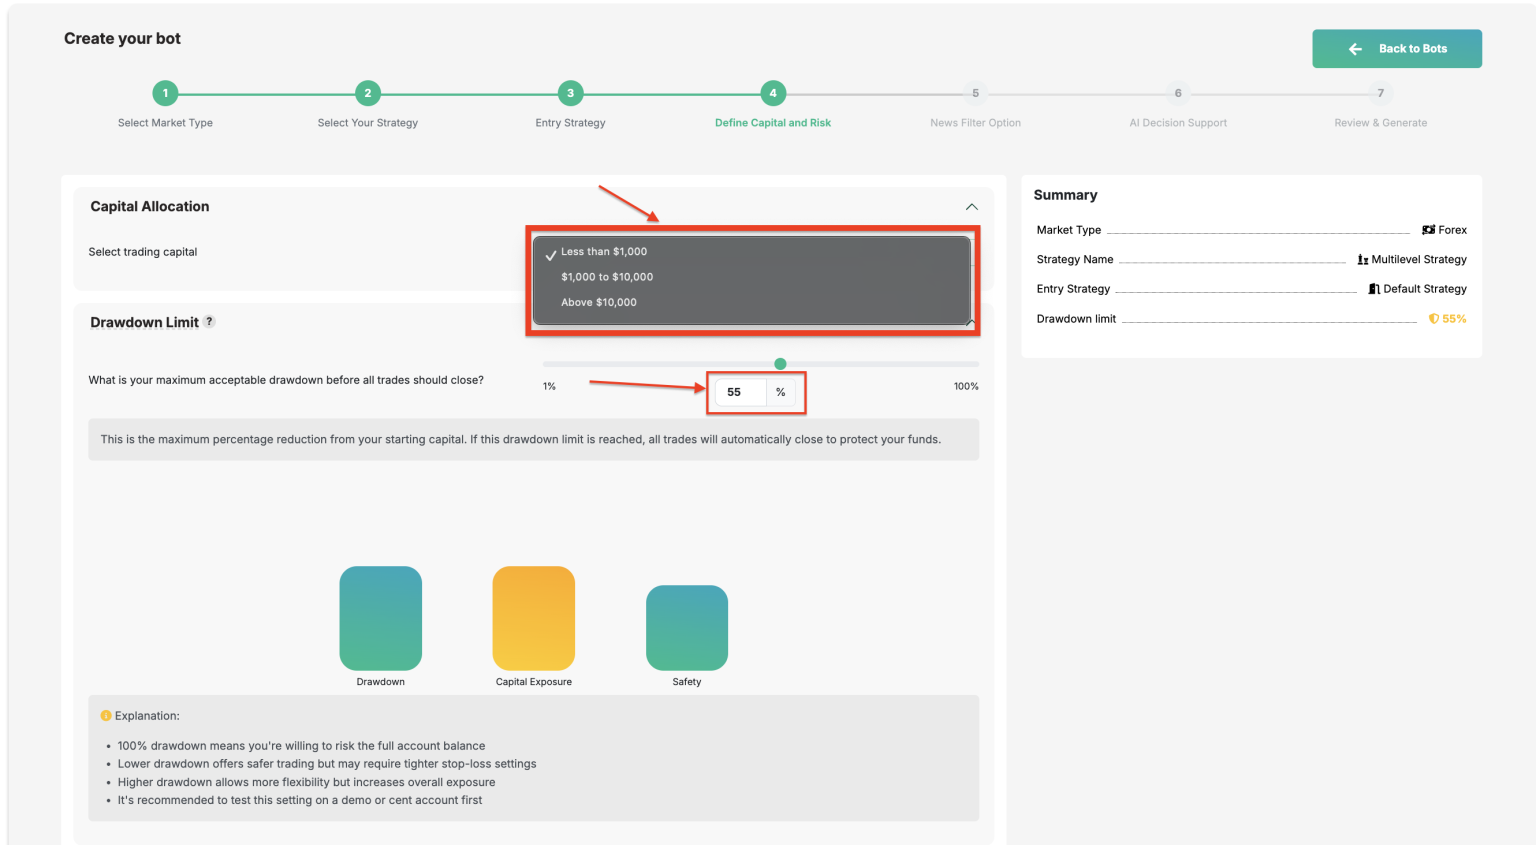The width and height of the screenshot is (1536, 845).
Task: Open the Review & Generate step
Action: click(1381, 93)
